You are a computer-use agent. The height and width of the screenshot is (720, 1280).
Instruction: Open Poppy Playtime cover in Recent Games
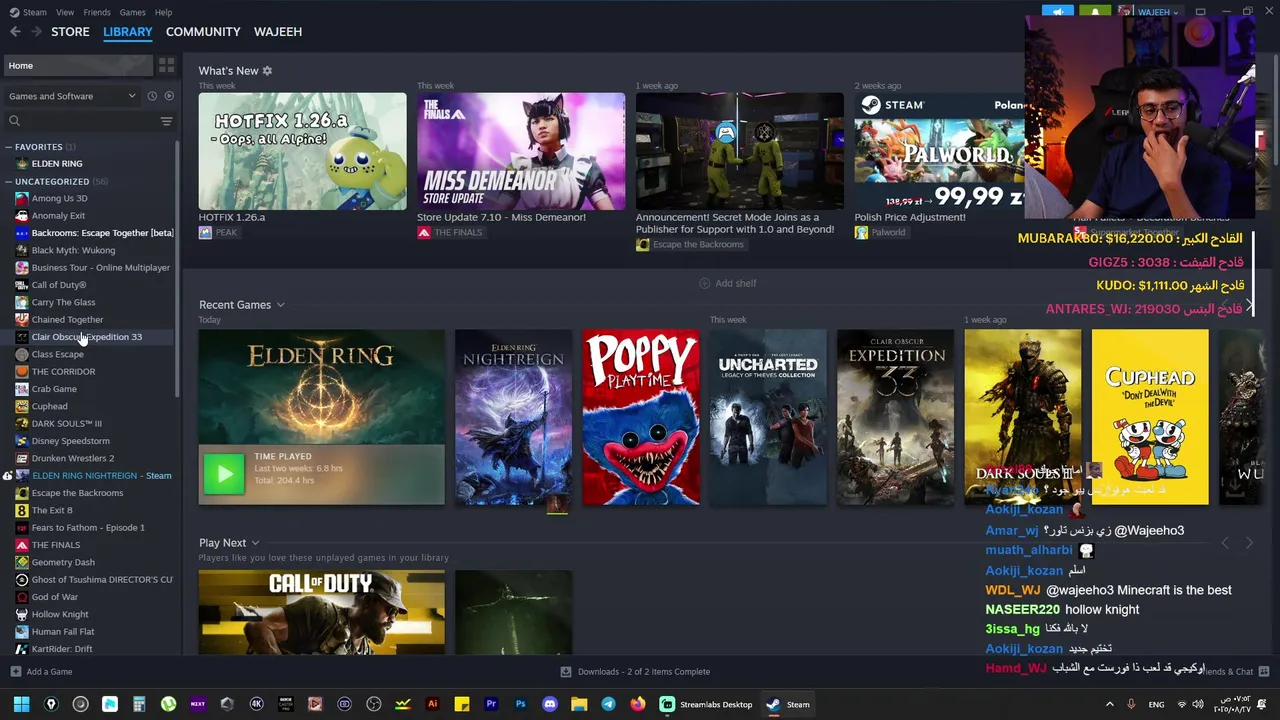pos(641,417)
